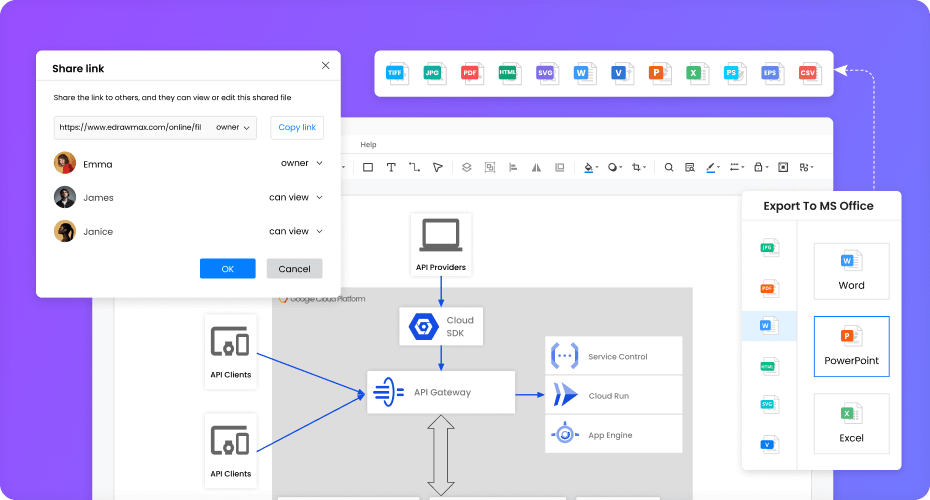Select the App Engine box
The width and height of the screenshot is (930, 500).
tap(613, 435)
